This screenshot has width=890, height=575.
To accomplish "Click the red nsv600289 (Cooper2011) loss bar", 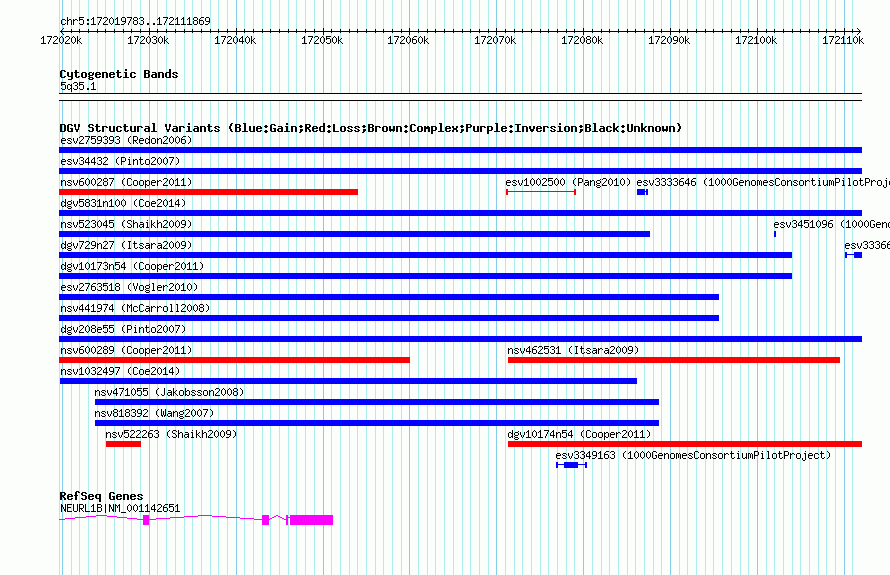I will (x=234, y=360).
